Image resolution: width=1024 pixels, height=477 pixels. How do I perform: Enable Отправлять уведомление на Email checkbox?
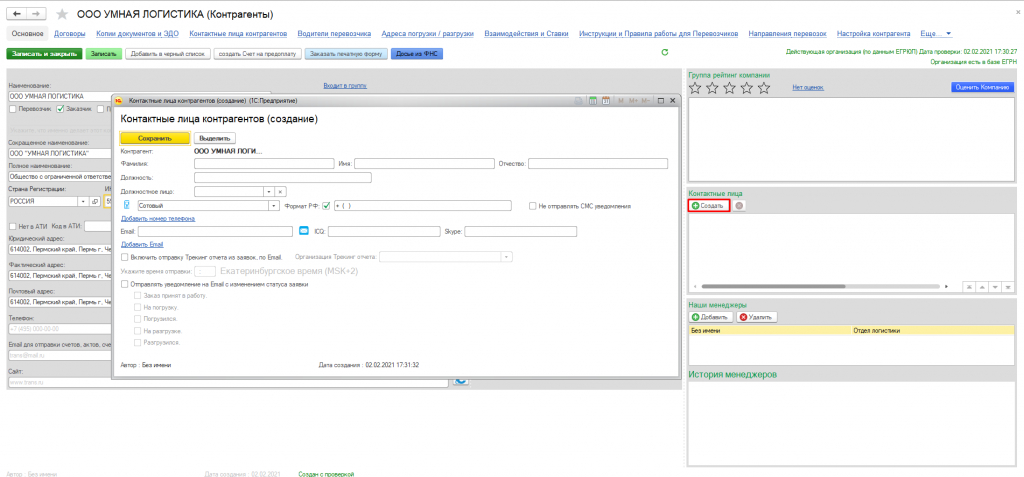125,284
